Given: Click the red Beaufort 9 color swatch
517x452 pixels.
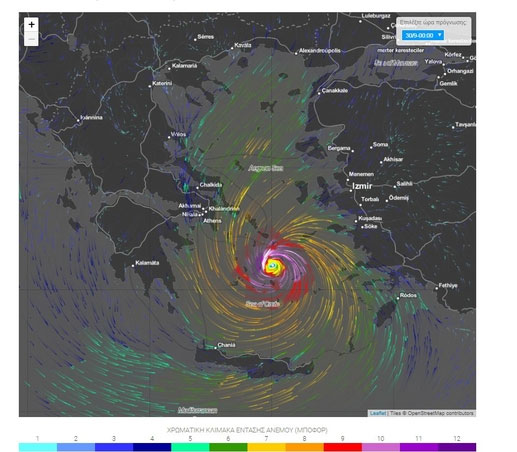Looking at the screenshot, I should (343, 447).
